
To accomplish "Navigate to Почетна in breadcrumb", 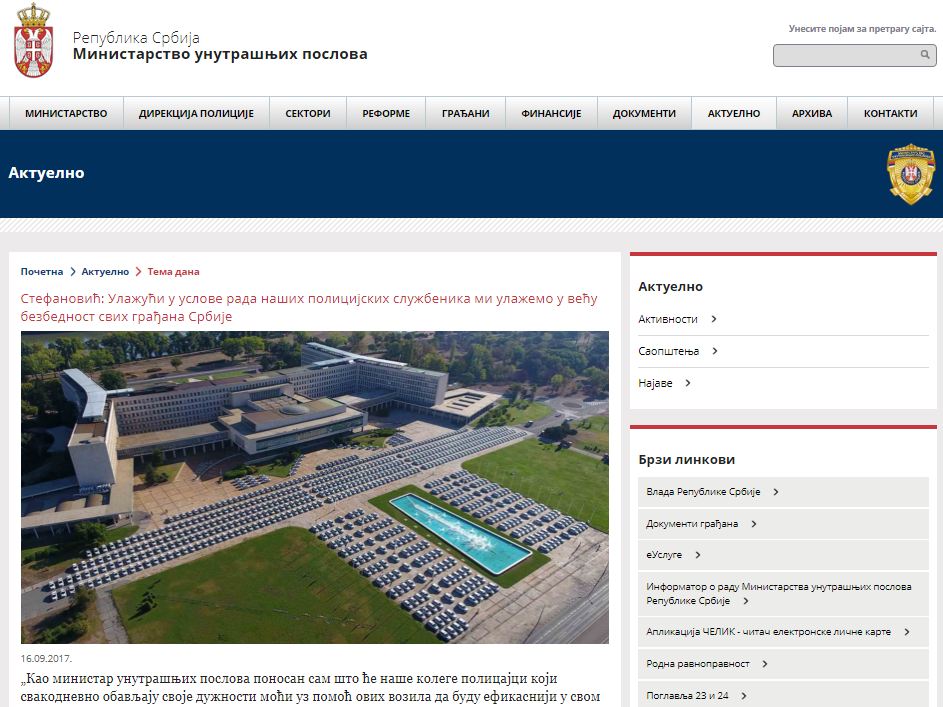I will pyautogui.click(x=42, y=271).
